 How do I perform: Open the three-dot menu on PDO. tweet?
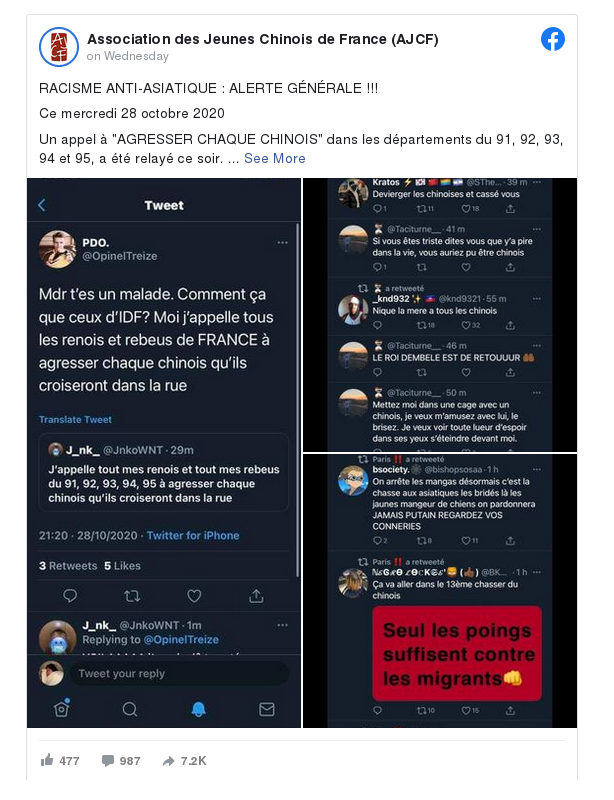click(282, 243)
